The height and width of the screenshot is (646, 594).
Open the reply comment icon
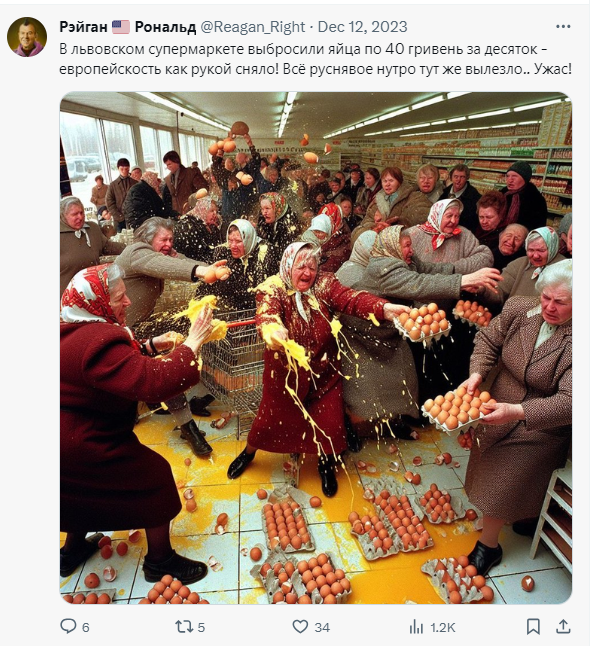tap(68, 626)
